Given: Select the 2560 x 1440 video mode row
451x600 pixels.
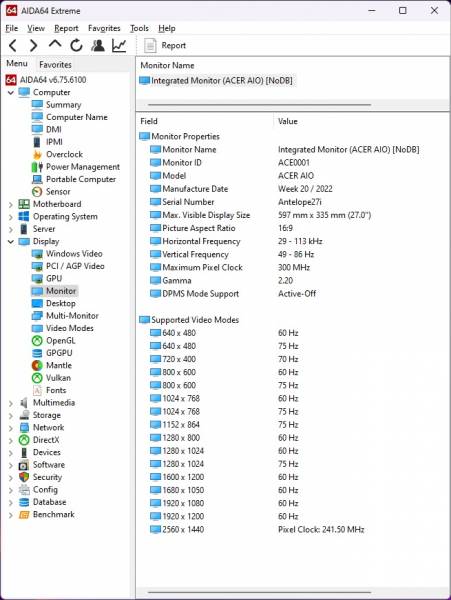Looking at the screenshot, I should click(x=293, y=530).
